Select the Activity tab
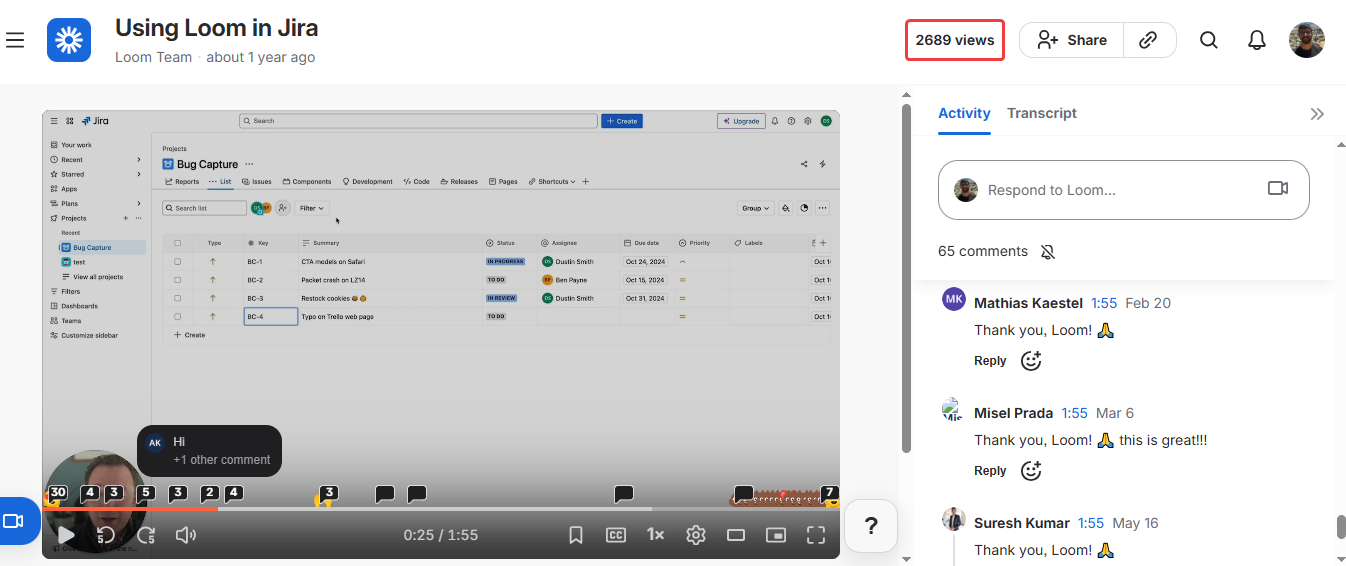 (x=964, y=113)
